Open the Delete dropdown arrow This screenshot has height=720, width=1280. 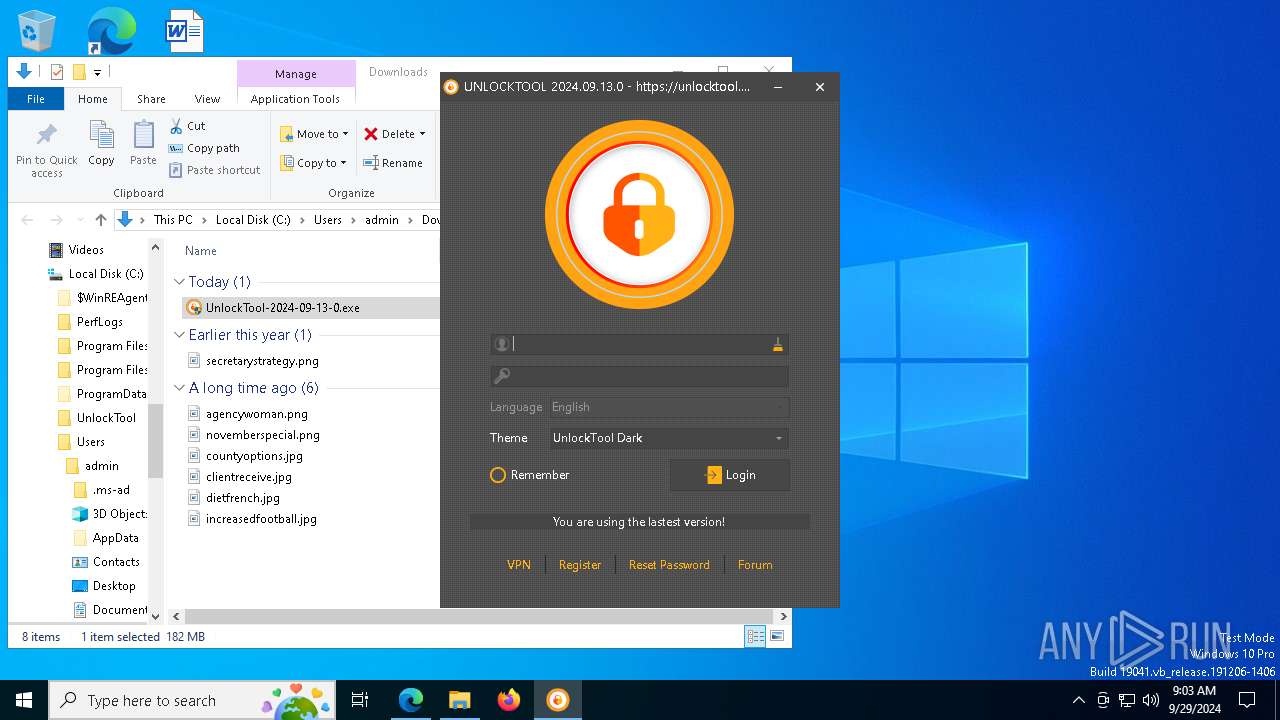(422, 134)
